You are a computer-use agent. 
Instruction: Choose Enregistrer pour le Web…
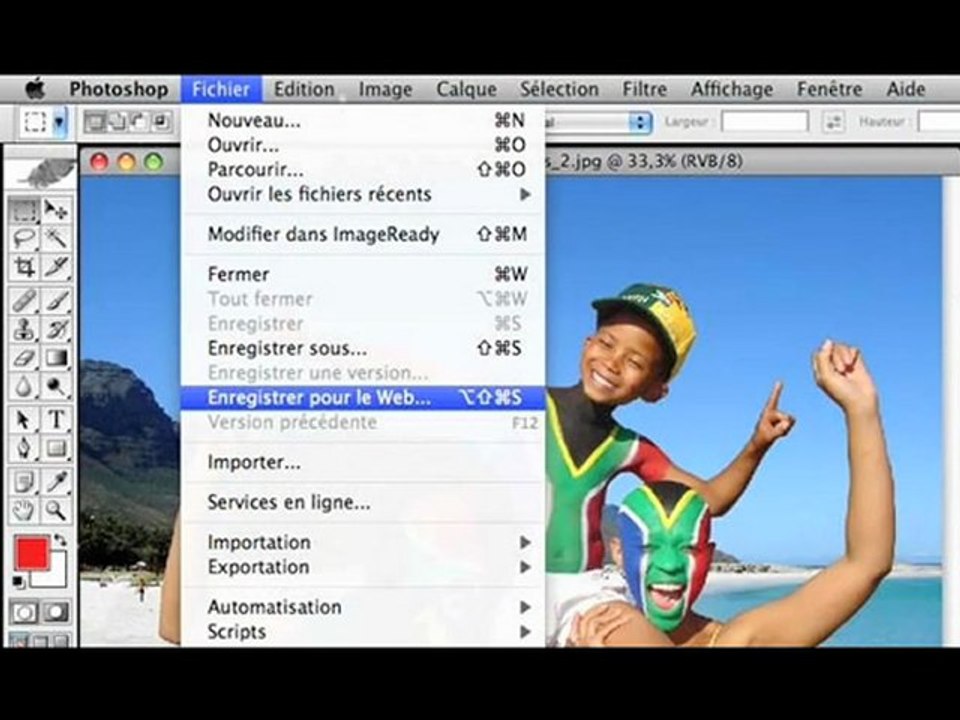pyautogui.click(x=363, y=398)
